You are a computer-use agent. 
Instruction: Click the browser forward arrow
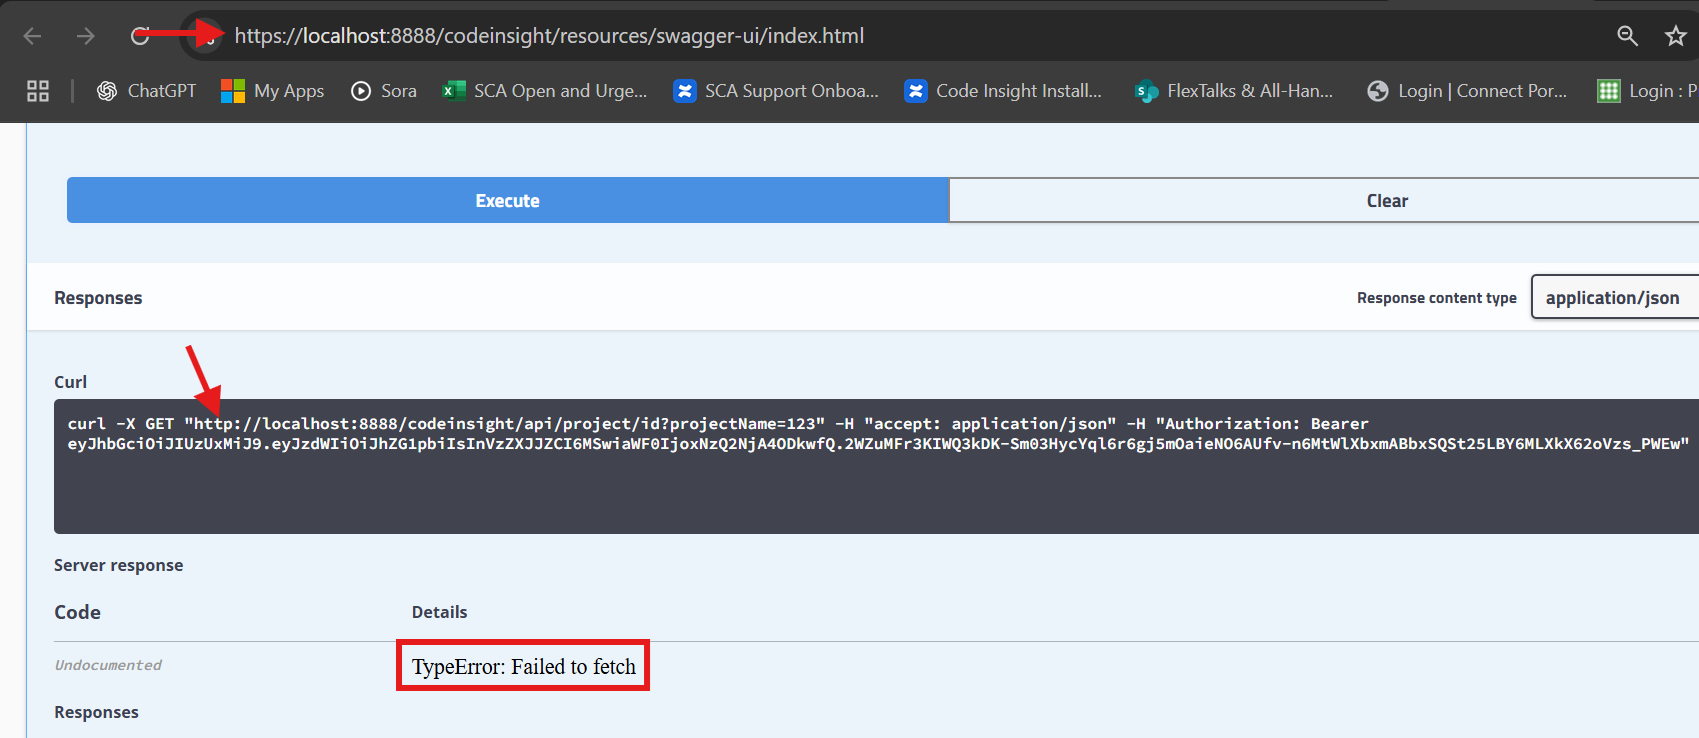[x=86, y=37]
